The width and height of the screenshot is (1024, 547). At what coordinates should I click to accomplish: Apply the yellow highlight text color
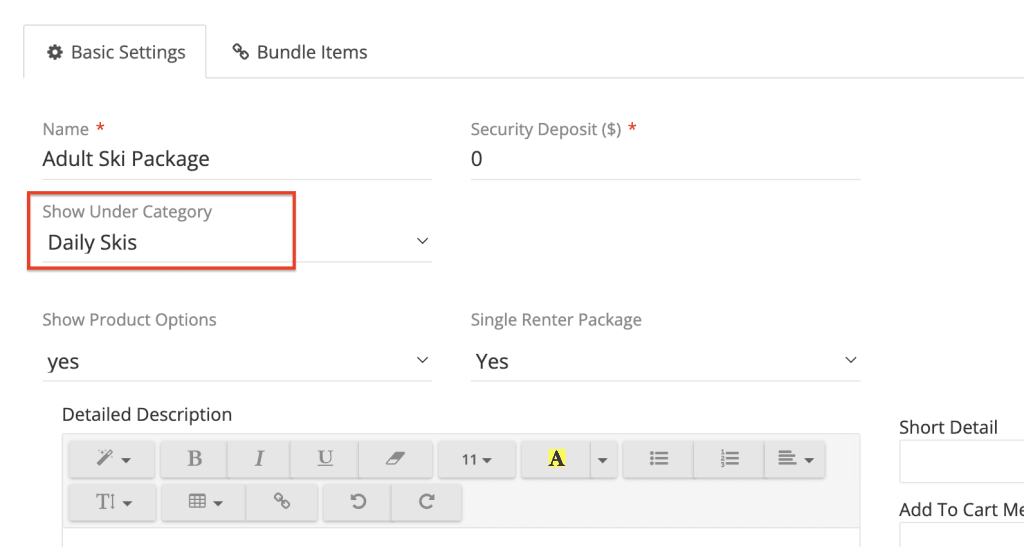click(x=557, y=459)
